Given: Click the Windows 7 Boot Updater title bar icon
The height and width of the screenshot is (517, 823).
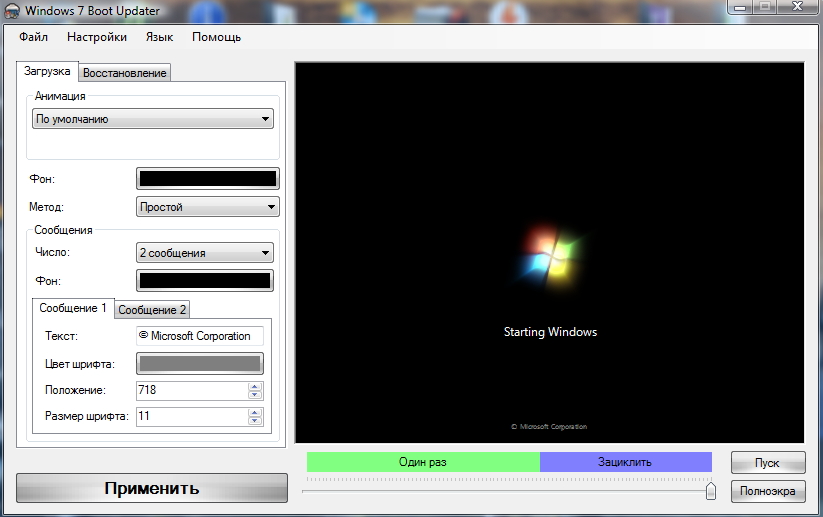Looking at the screenshot, I should [11, 10].
